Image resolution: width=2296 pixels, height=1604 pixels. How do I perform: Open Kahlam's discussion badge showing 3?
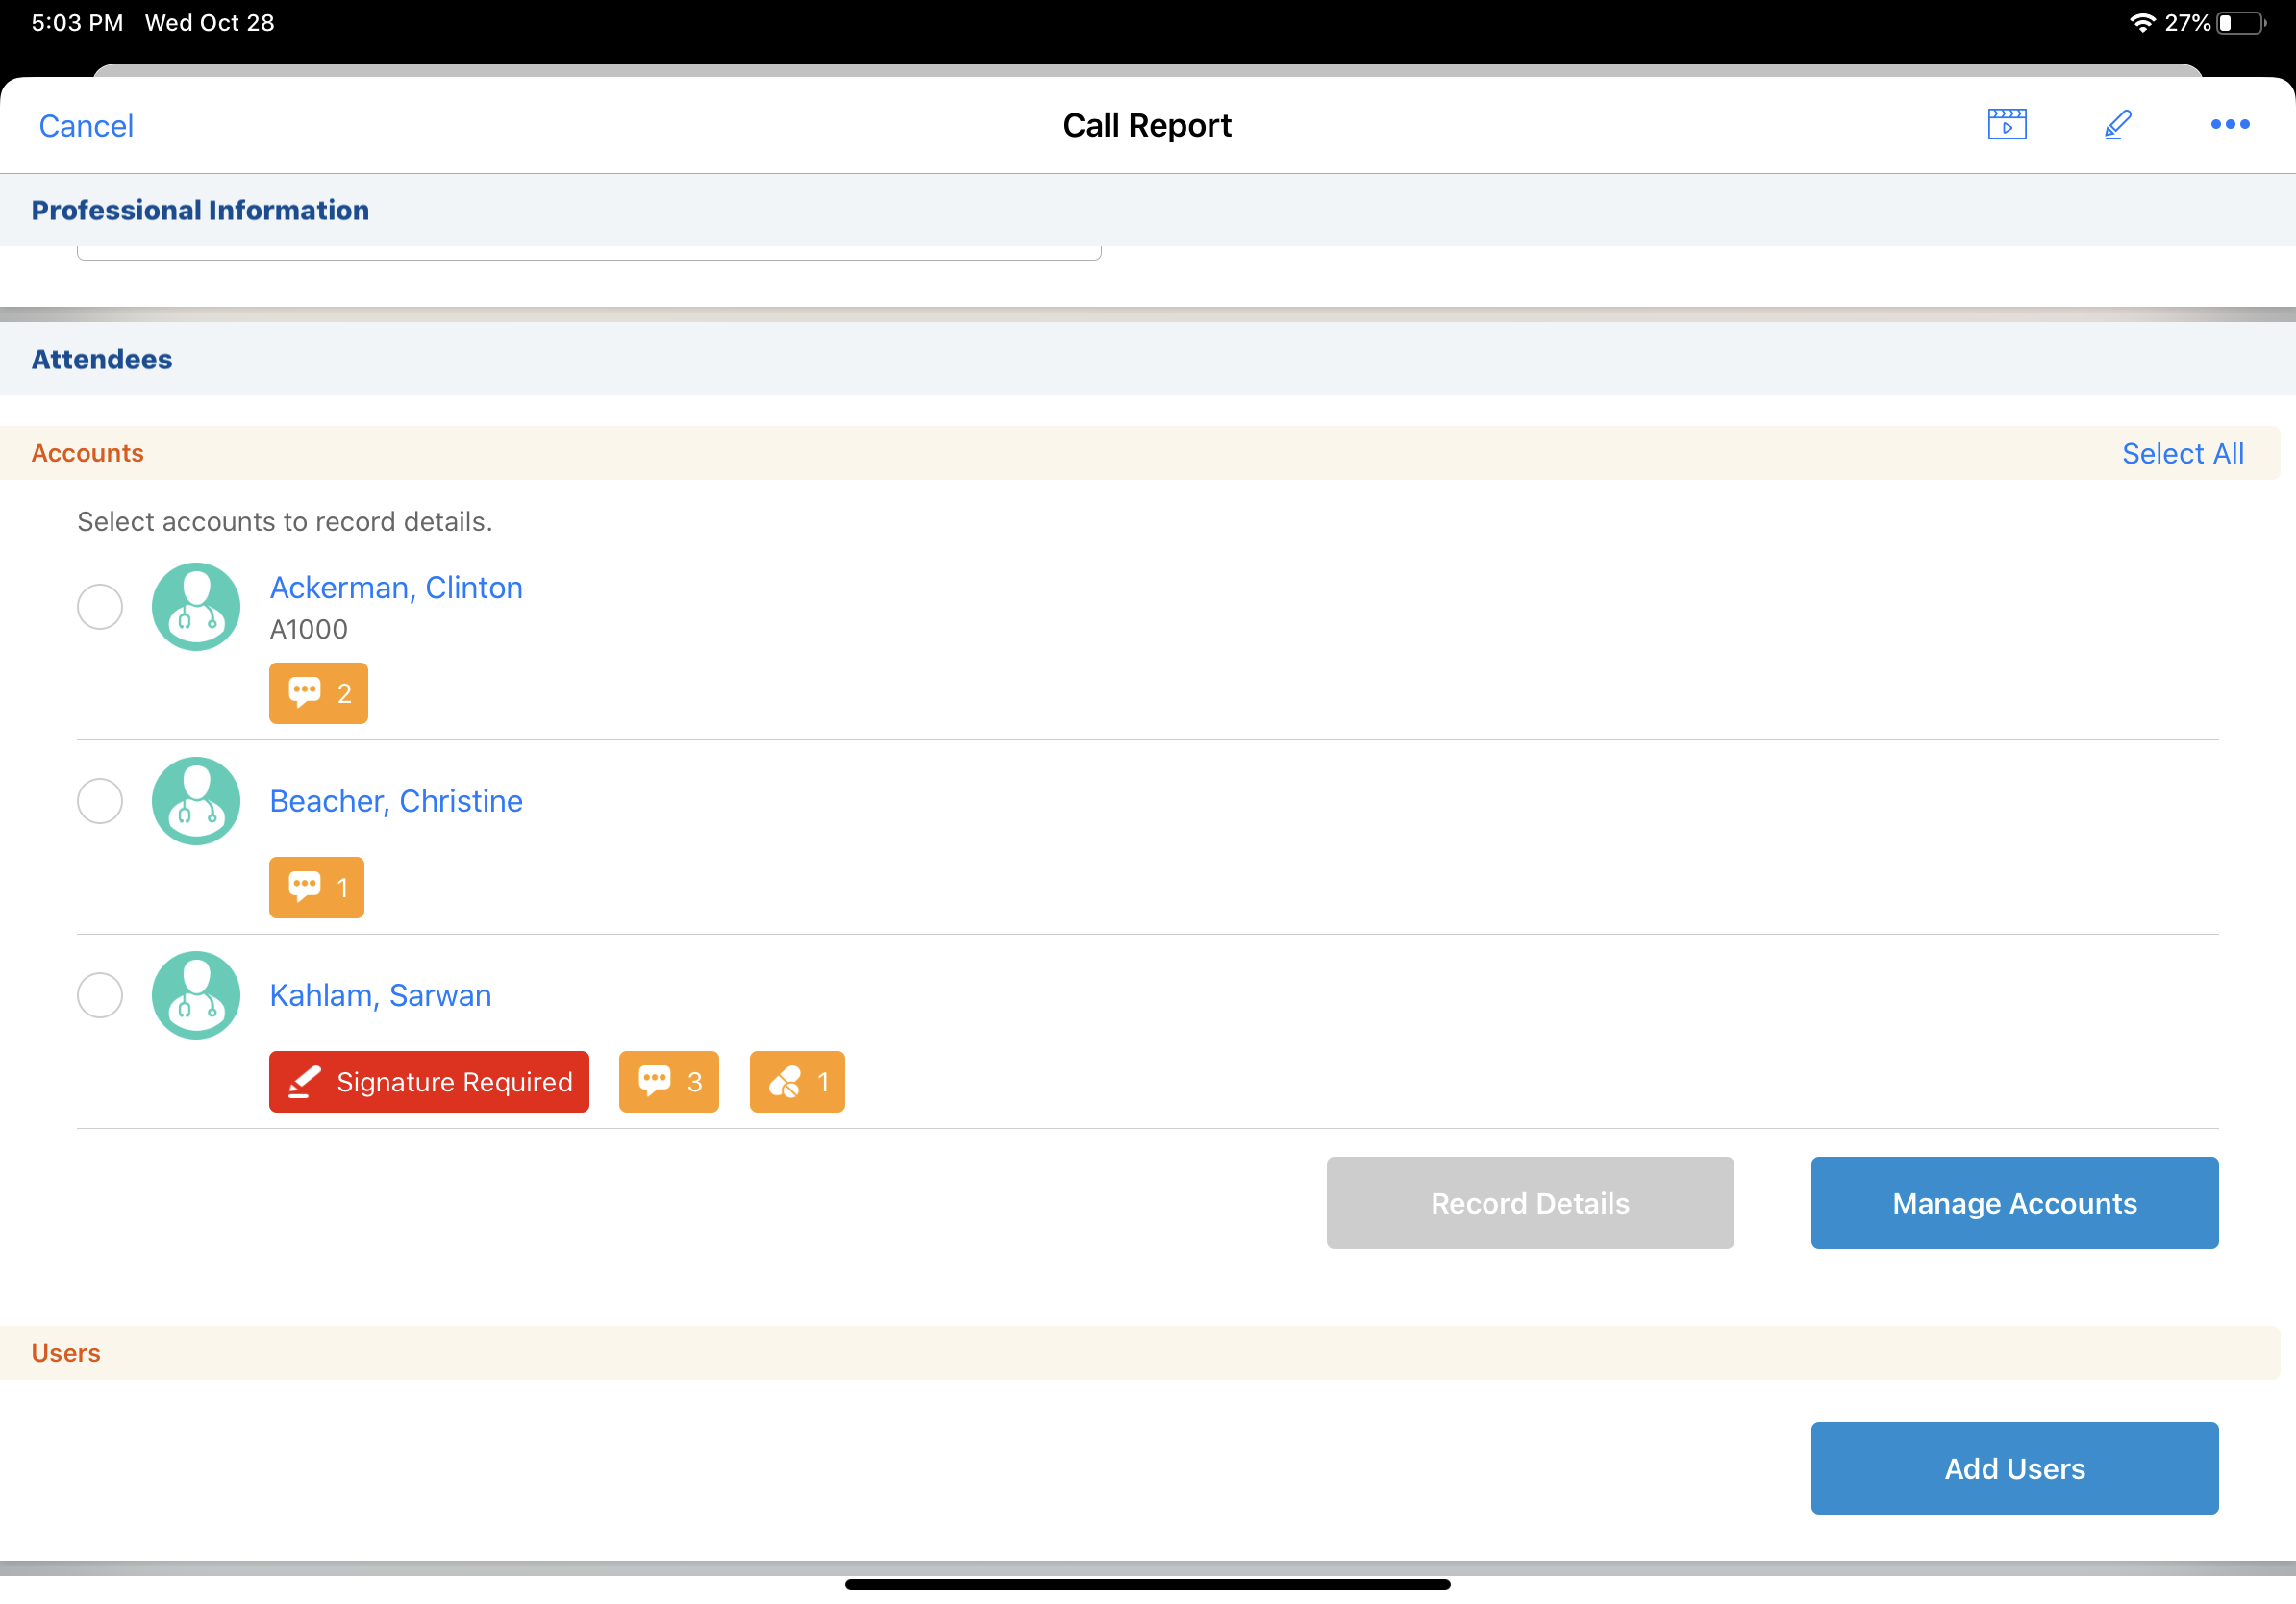pos(668,1081)
